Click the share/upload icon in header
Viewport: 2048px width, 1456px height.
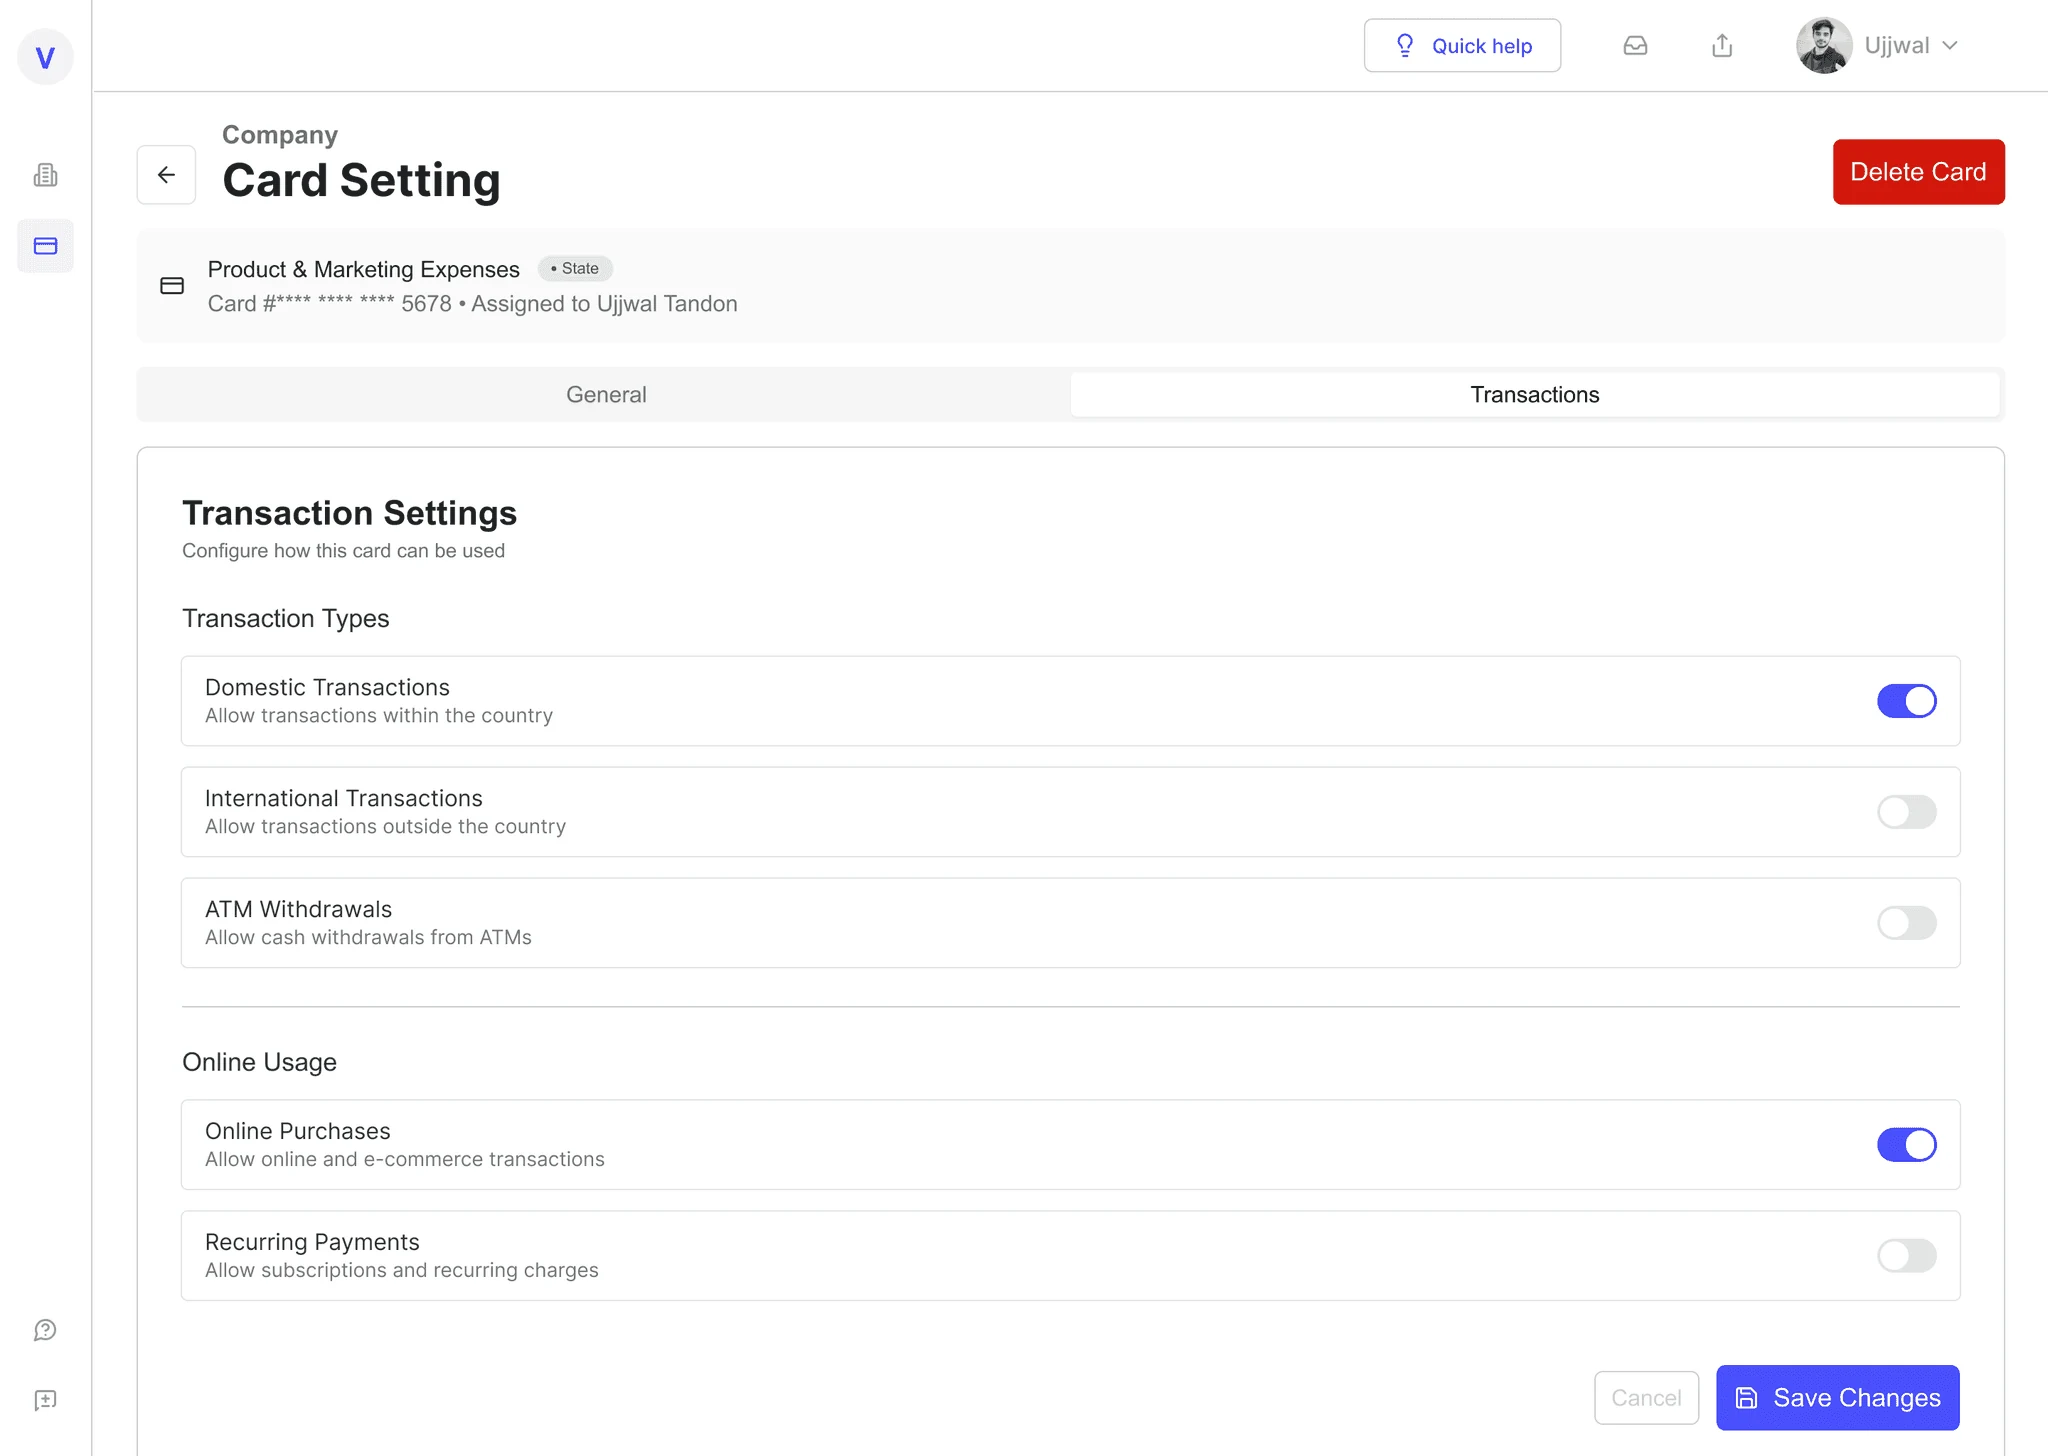point(1722,46)
